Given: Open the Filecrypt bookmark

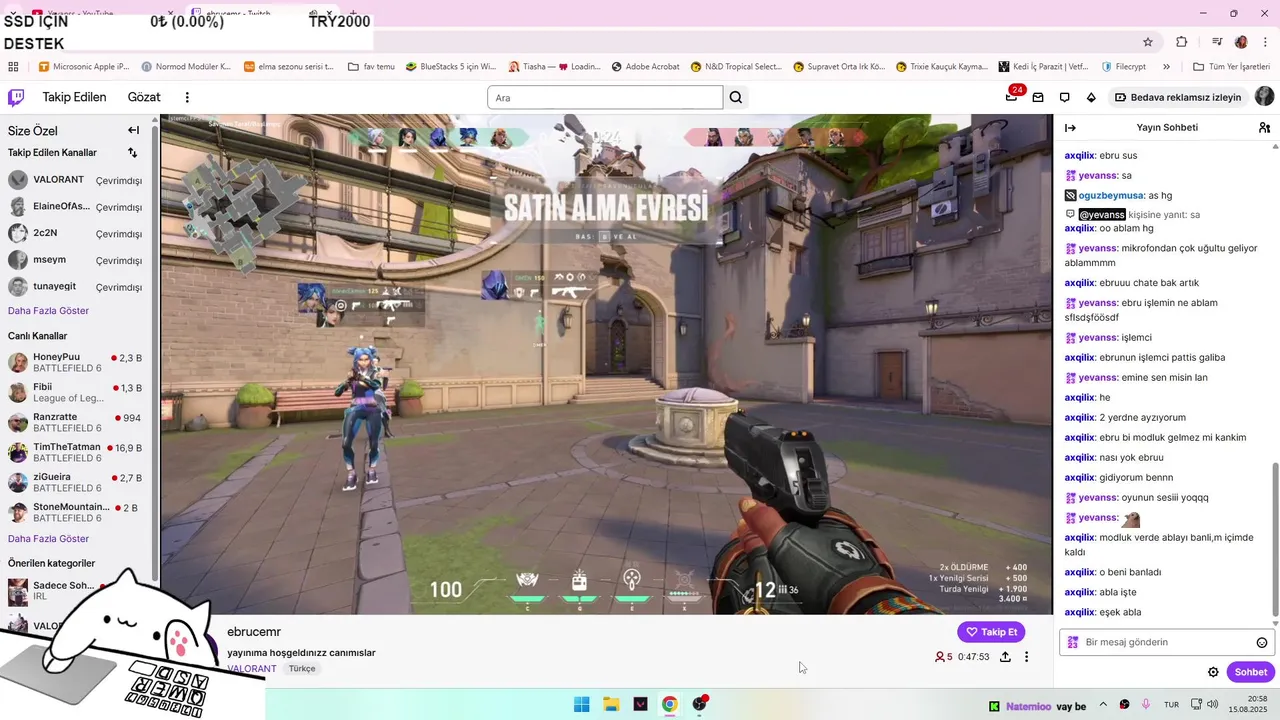Looking at the screenshot, I should (1124, 67).
